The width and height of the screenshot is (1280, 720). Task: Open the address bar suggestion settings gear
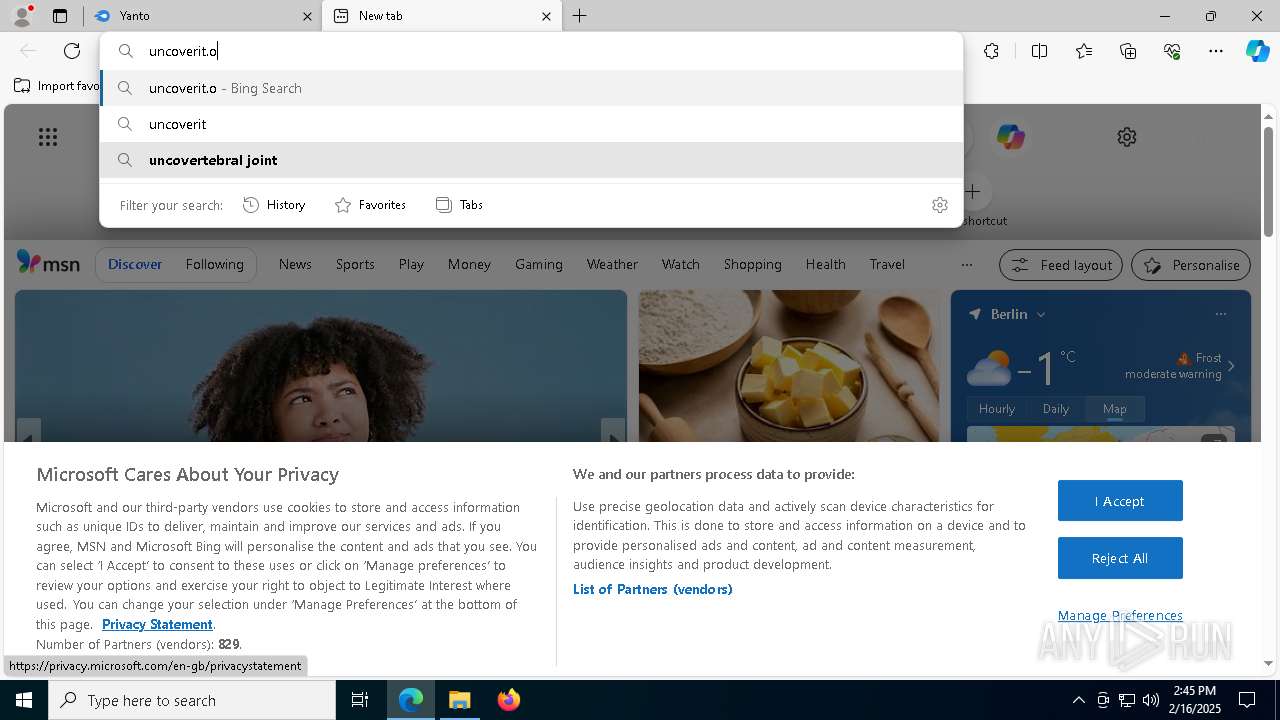pyautogui.click(x=939, y=205)
